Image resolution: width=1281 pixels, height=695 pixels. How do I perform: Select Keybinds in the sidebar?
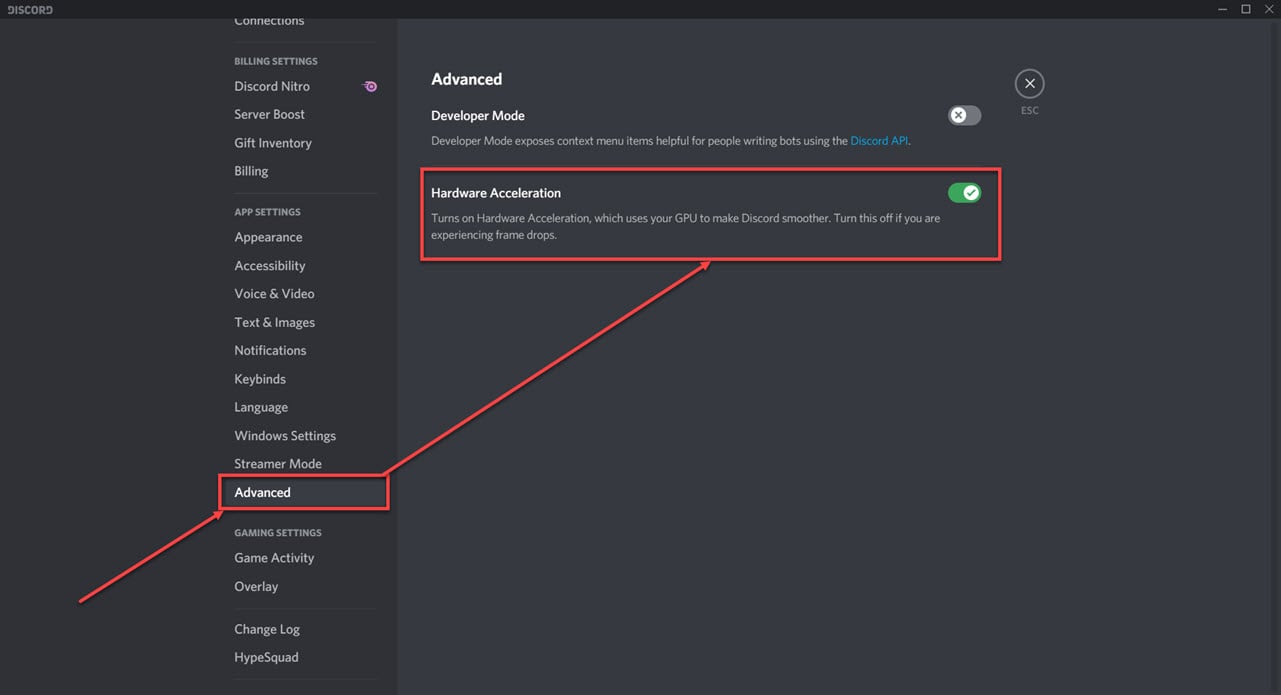click(260, 379)
